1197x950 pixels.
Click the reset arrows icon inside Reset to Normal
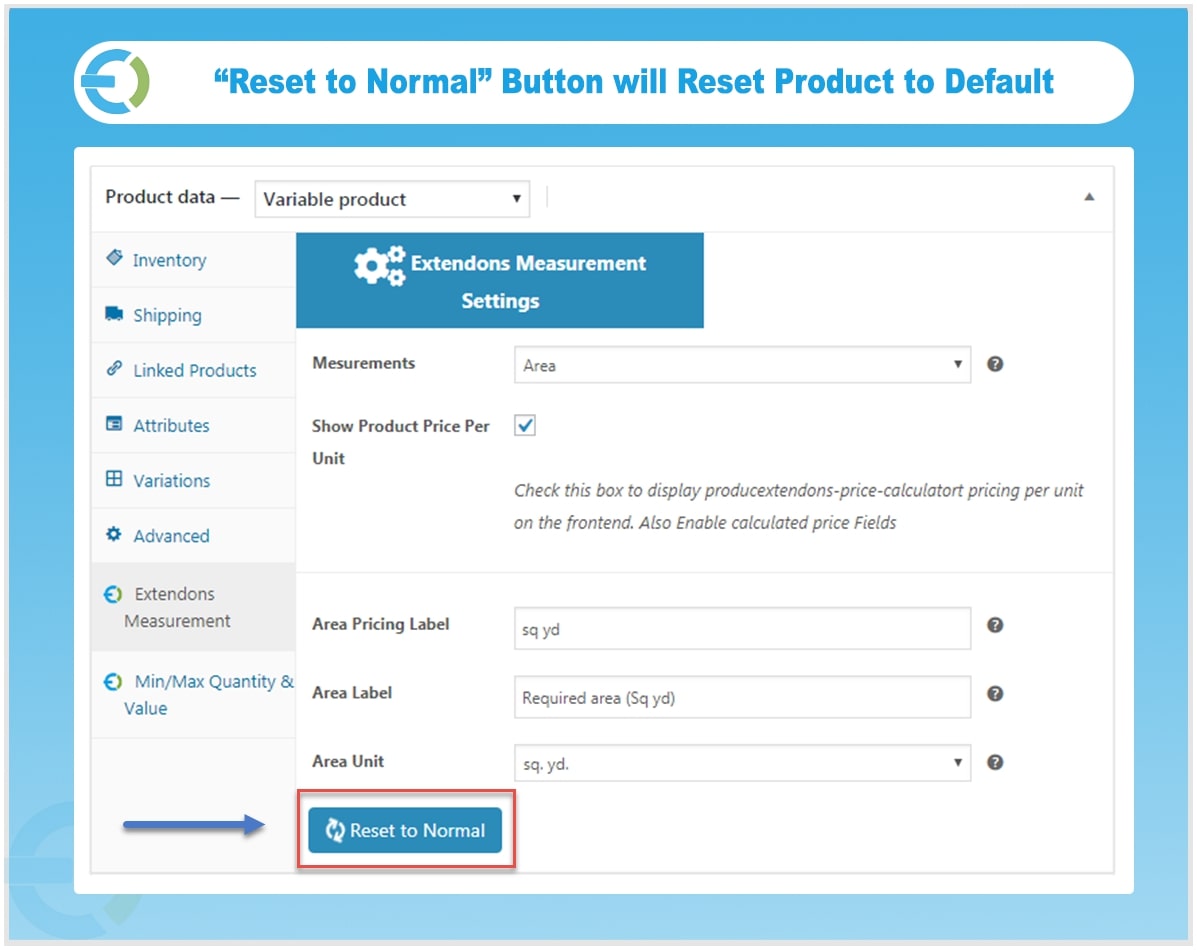338,830
